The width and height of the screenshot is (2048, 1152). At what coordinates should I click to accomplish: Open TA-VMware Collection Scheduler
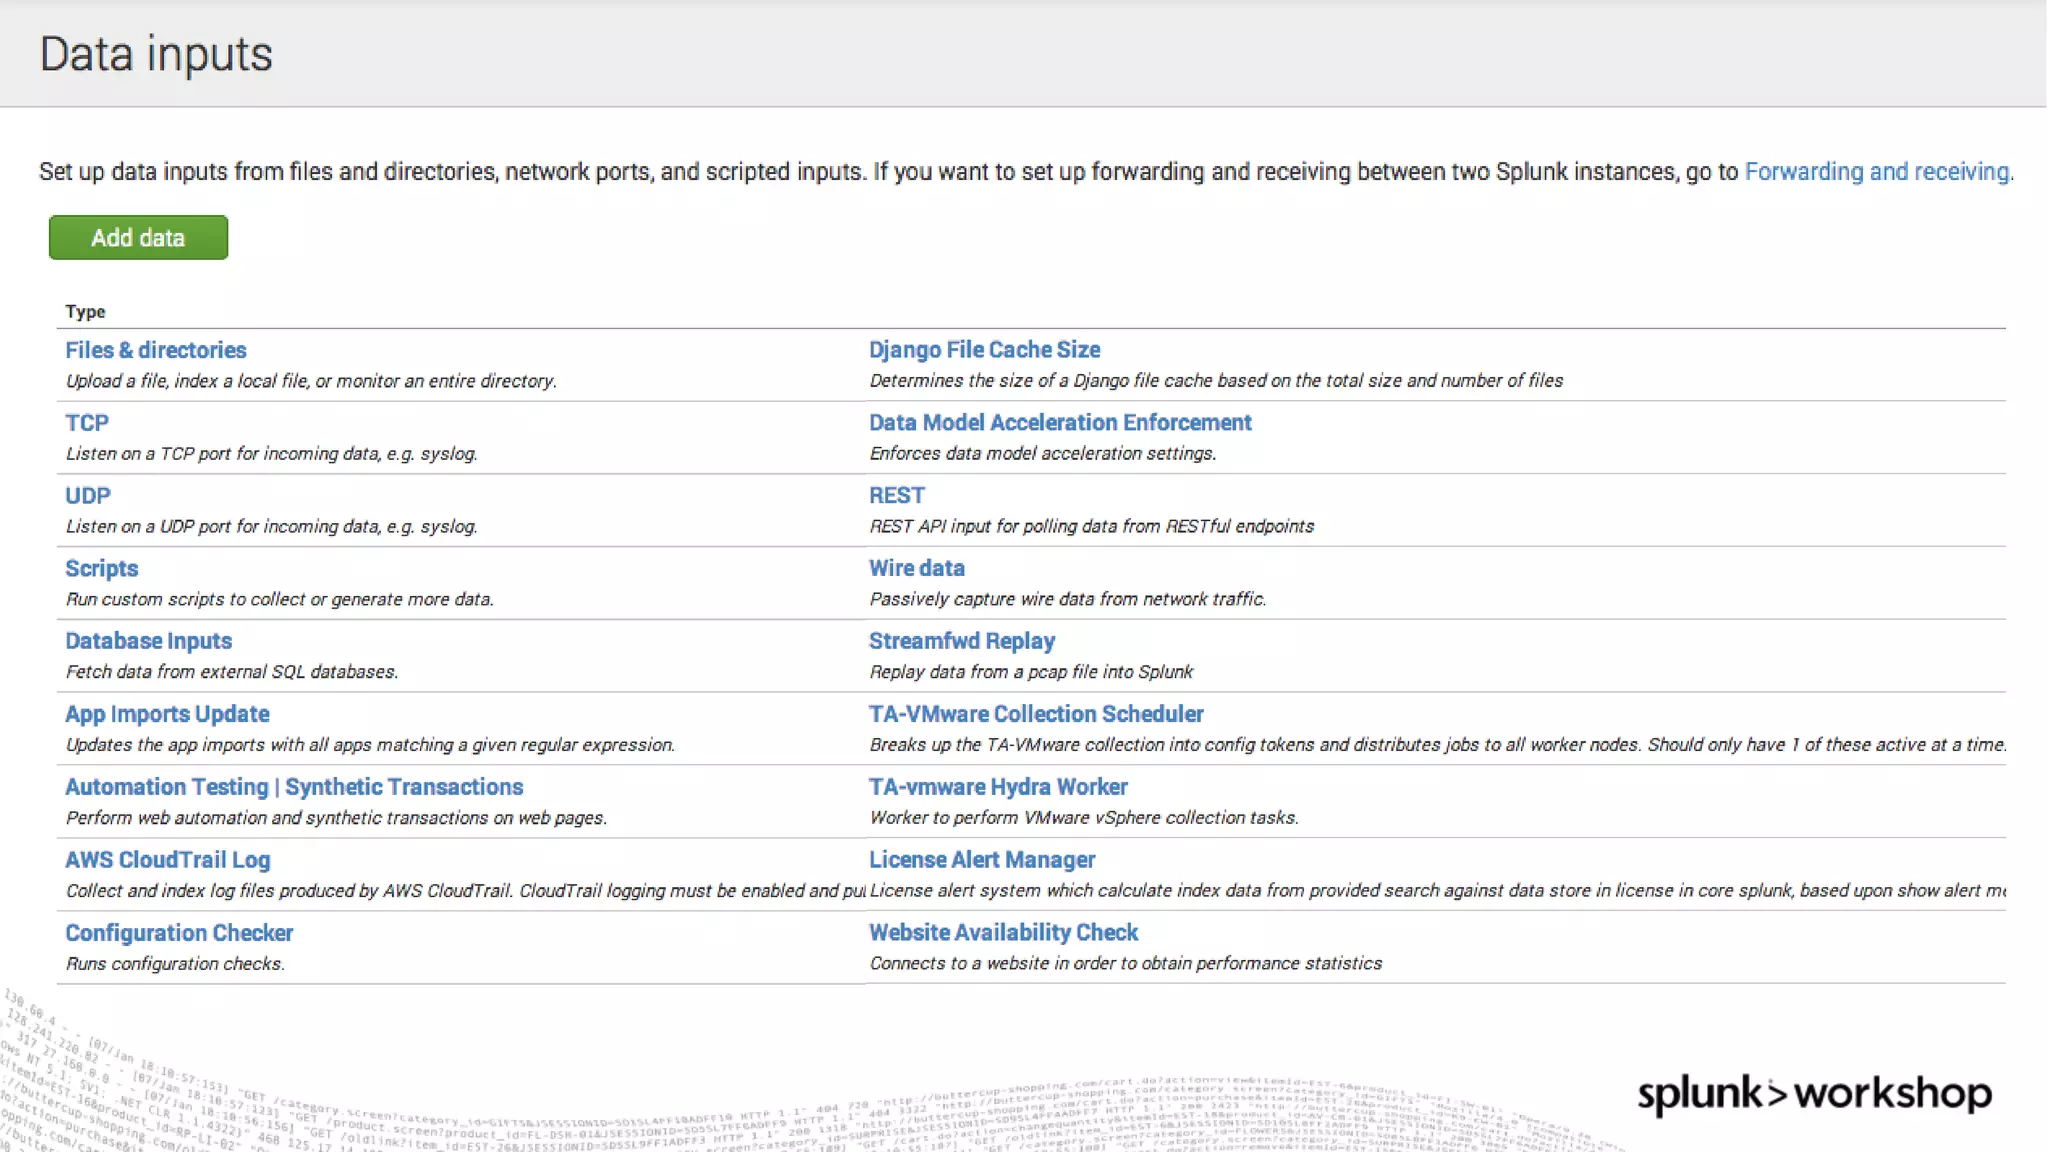(1036, 714)
